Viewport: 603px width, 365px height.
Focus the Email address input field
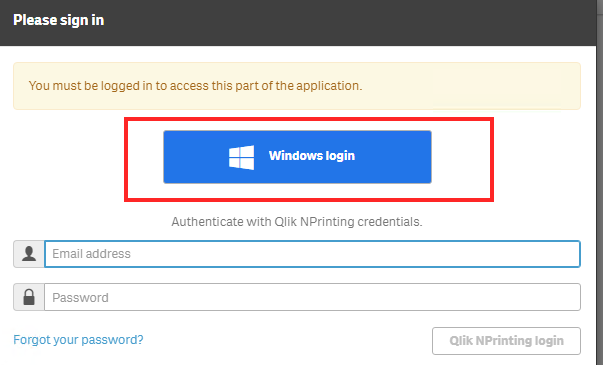[312, 254]
